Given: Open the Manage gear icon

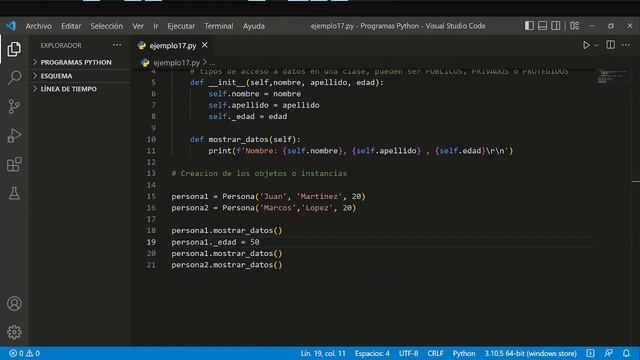Looking at the screenshot, I should pyautogui.click(x=14, y=332).
